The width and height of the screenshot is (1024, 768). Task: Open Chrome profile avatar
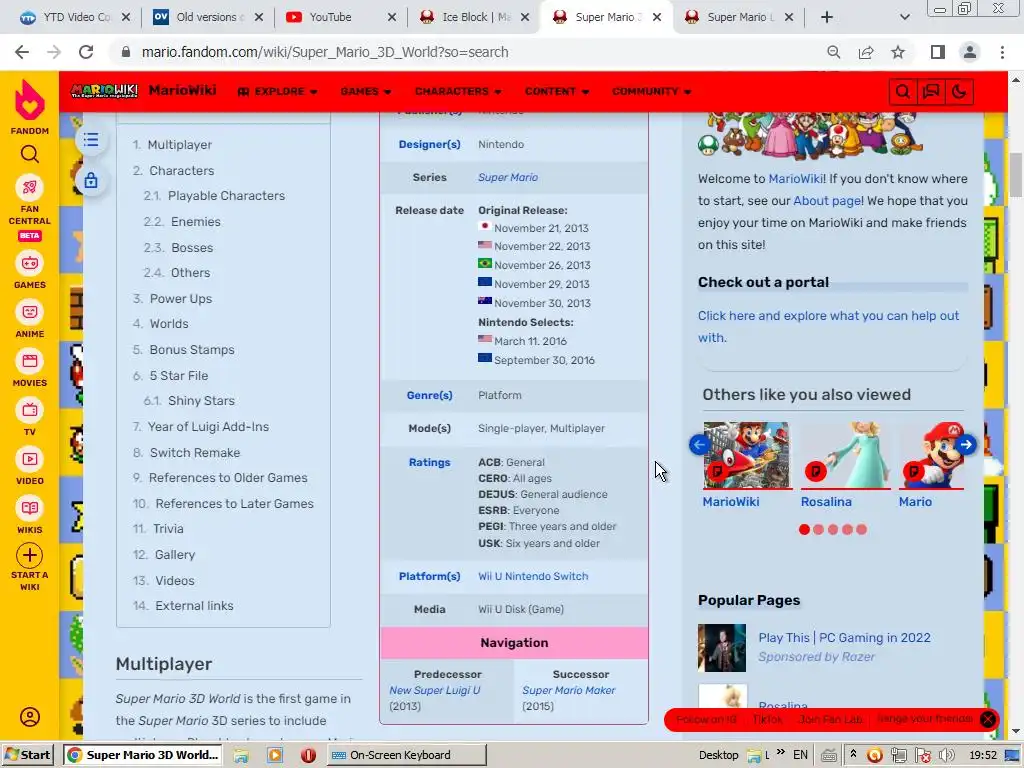point(970,52)
